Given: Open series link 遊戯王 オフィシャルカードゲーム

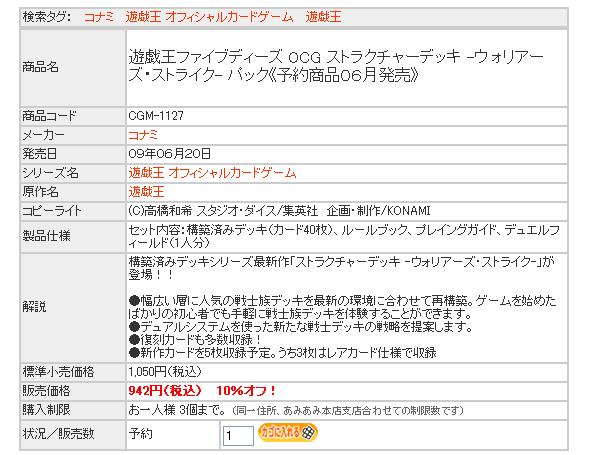Looking at the screenshot, I should point(212,173).
